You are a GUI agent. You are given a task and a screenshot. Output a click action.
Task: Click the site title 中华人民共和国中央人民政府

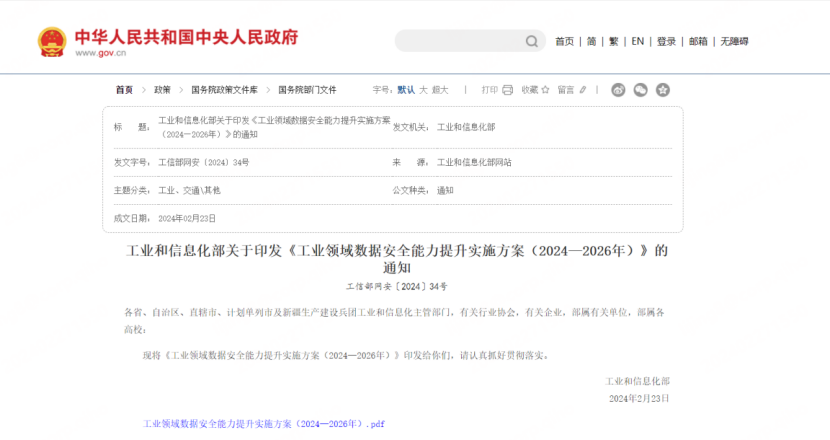click(x=186, y=37)
